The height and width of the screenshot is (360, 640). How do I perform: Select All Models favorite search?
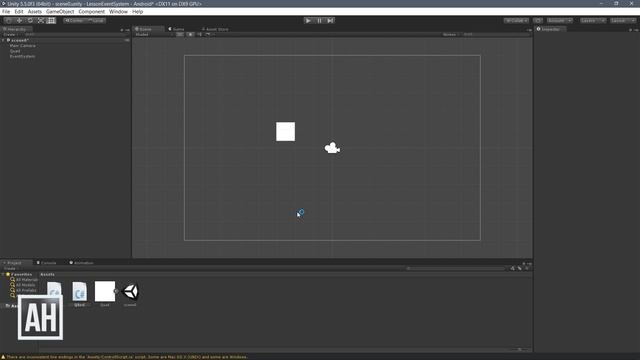tap(24, 285)
